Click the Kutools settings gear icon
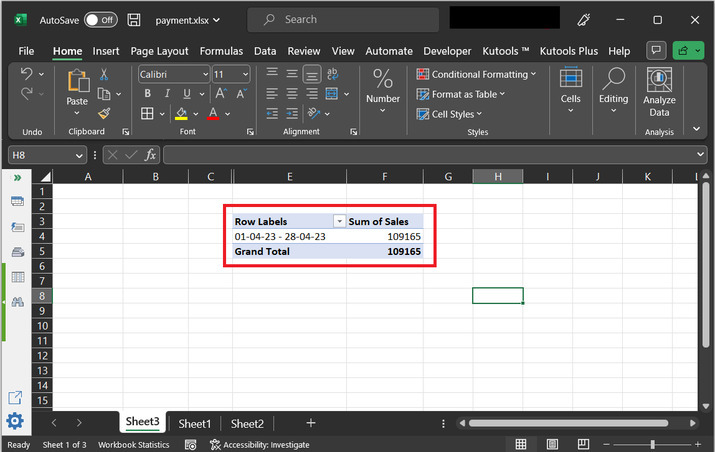 point(16,420)
